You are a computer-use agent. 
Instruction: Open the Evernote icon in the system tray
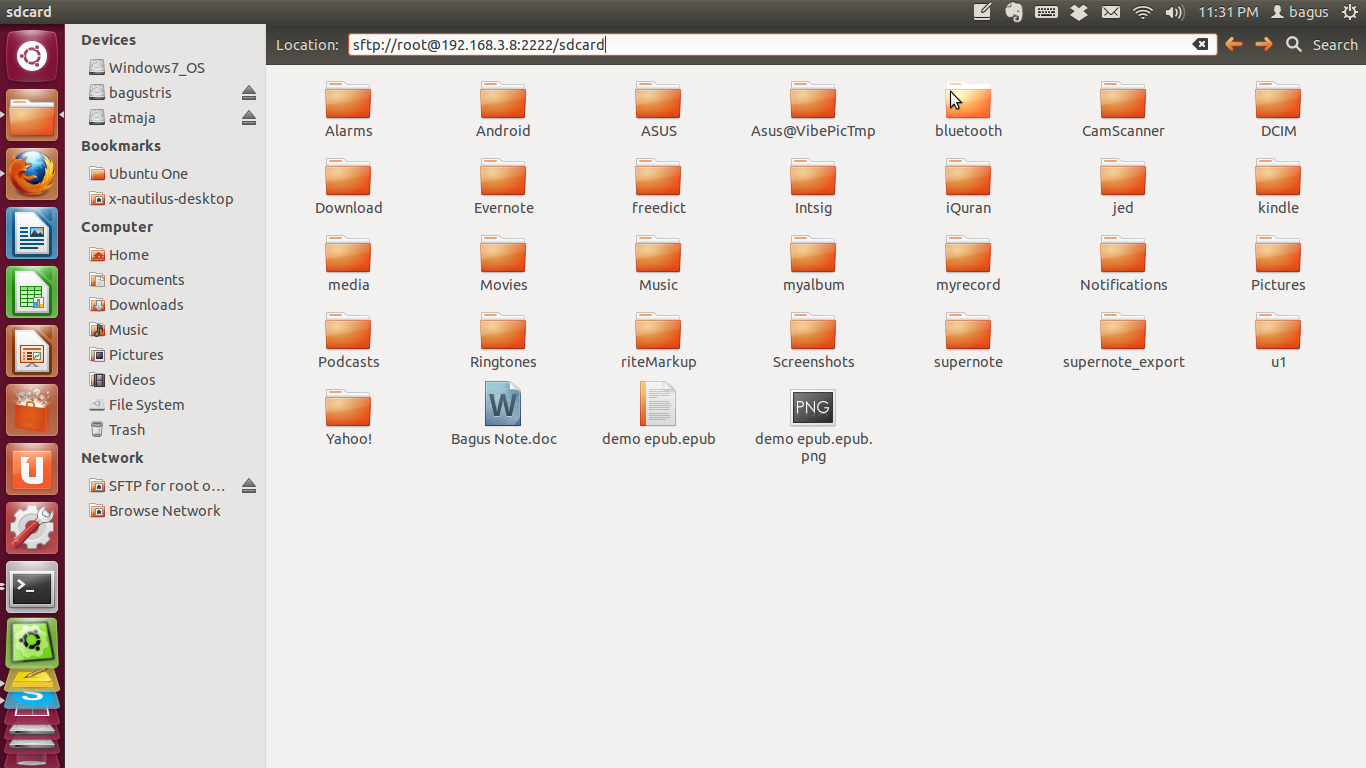(1014, 12)
